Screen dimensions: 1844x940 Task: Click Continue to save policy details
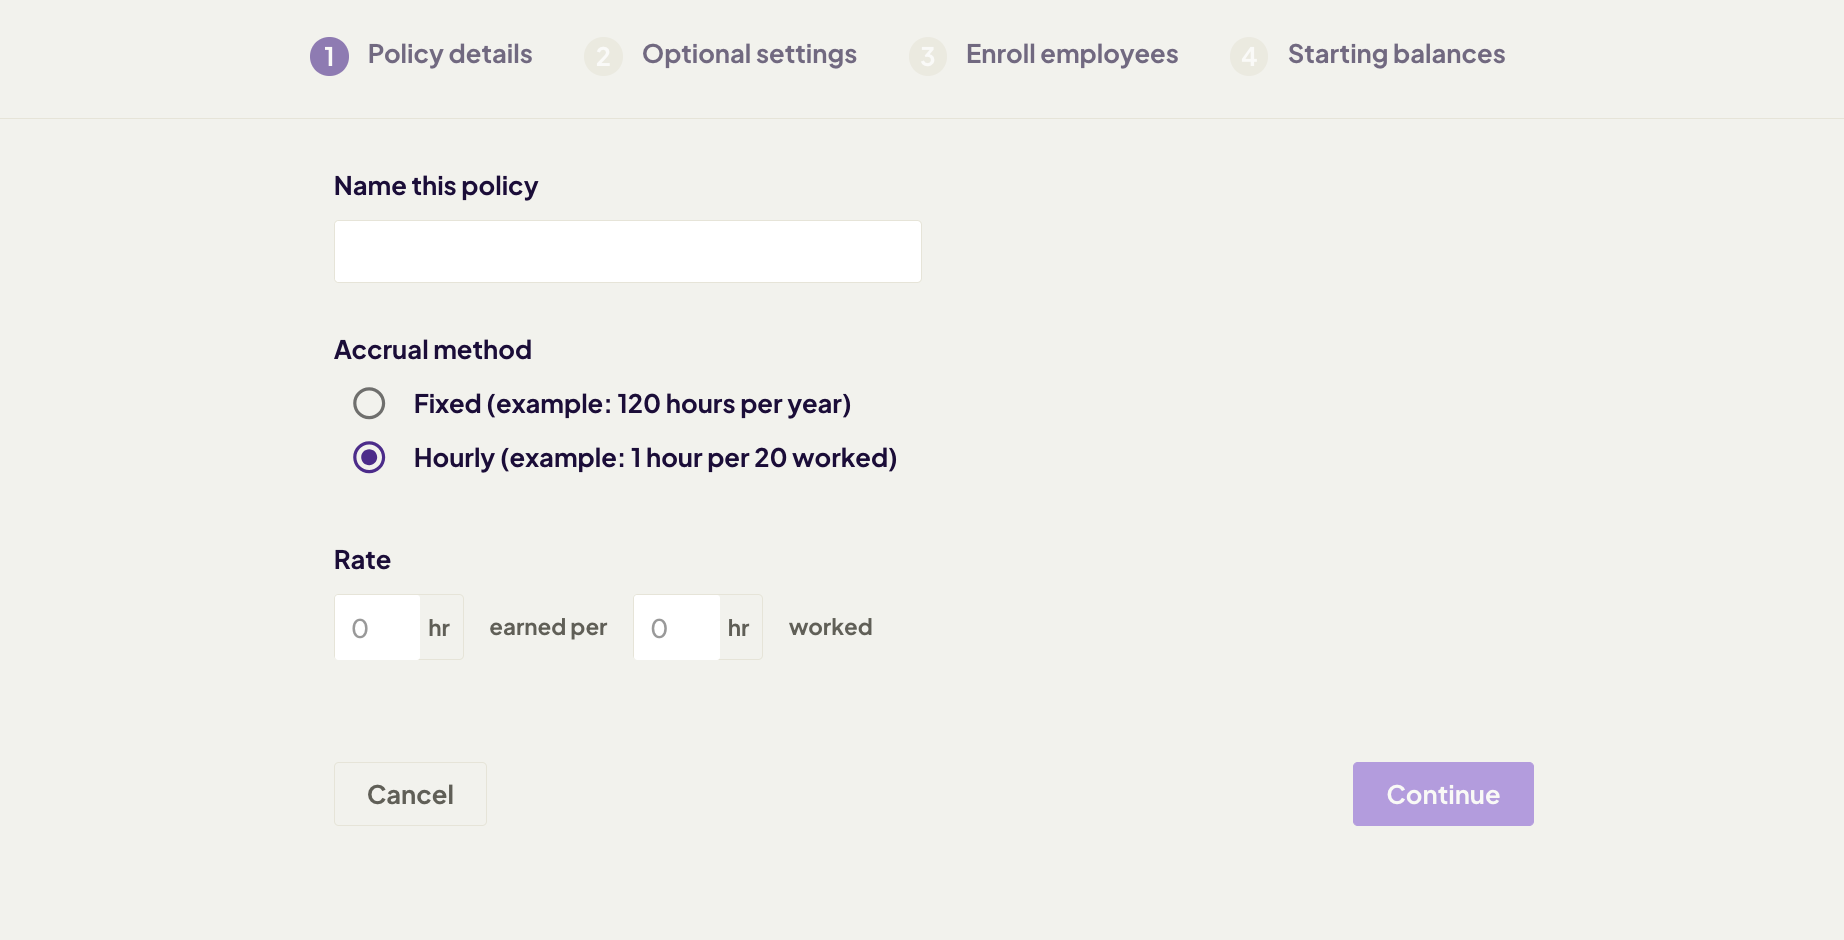pyautogui.click(x=1442, y=793)
